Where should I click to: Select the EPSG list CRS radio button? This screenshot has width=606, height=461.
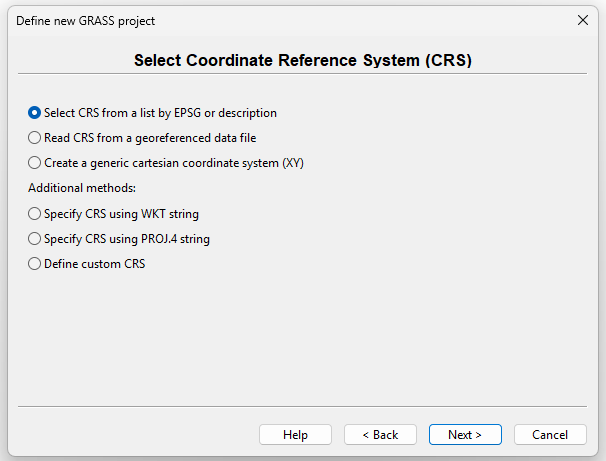35,113
